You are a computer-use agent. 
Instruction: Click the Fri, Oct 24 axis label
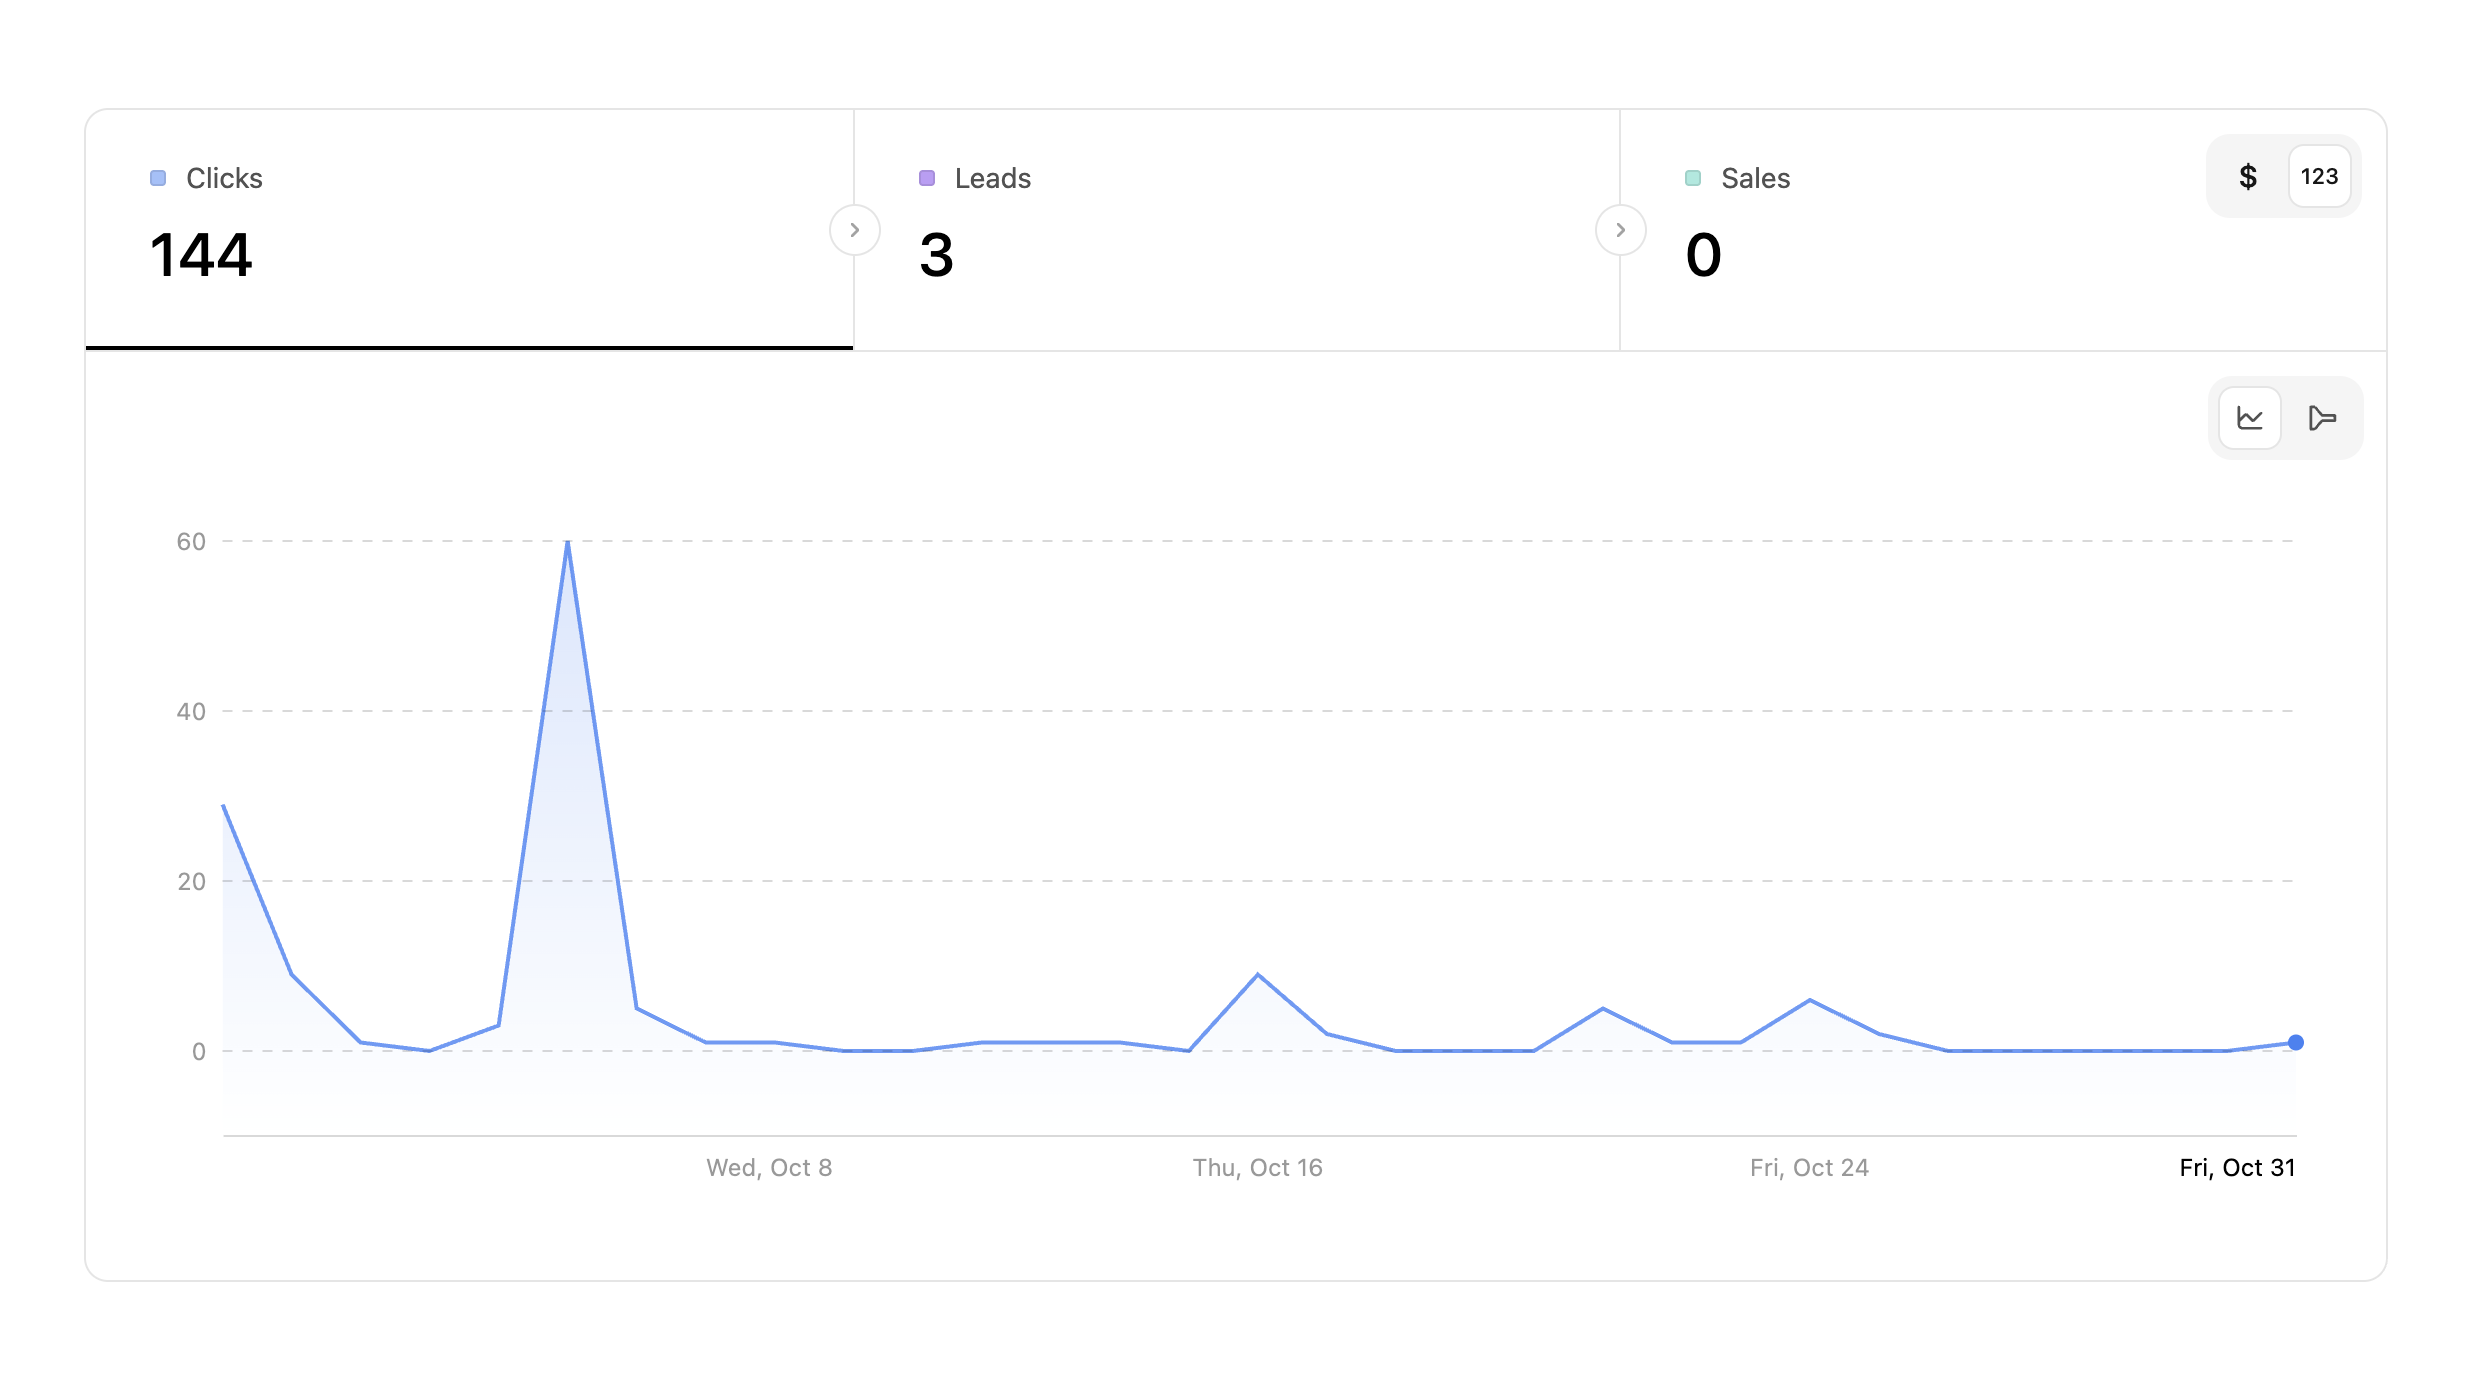pyautogui.click(x=1809, y=1167)
